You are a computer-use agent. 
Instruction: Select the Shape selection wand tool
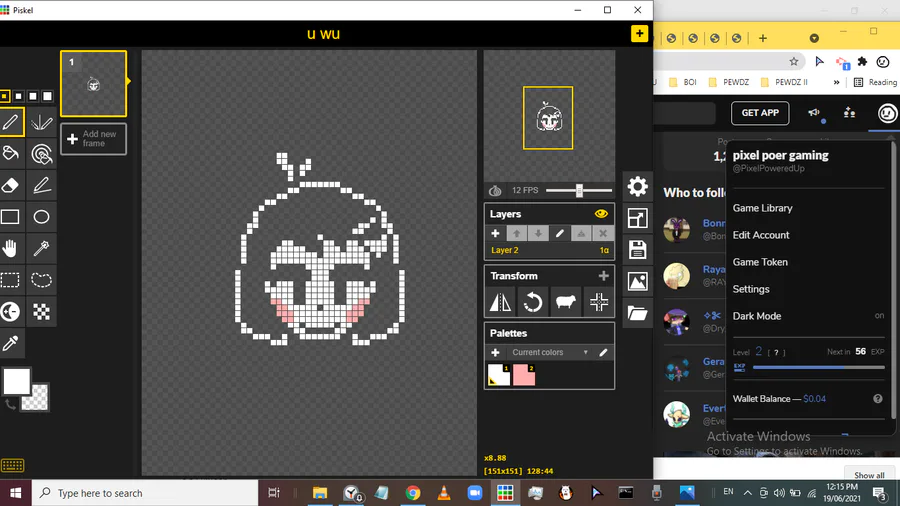coord(41,248)
